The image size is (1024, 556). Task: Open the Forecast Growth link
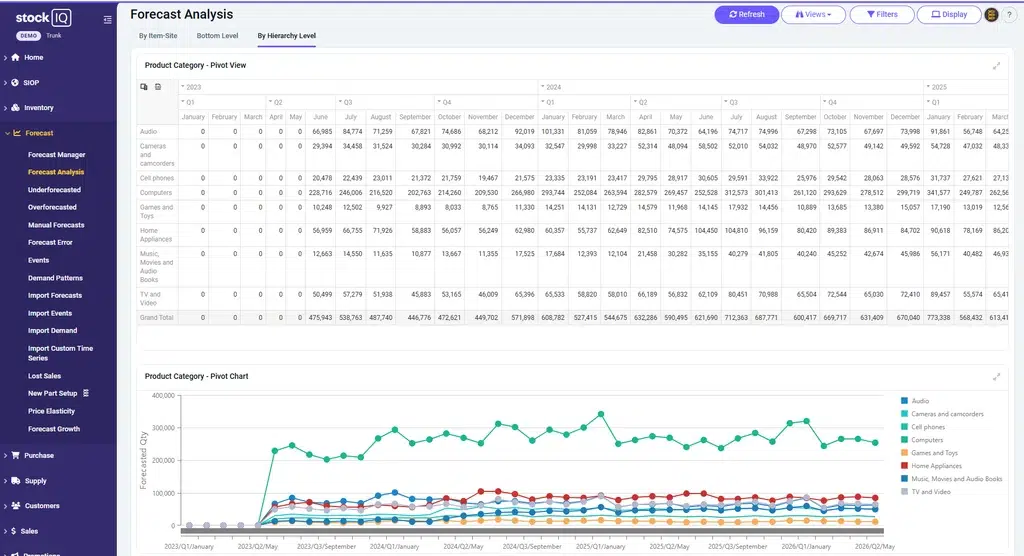point(54,429)
